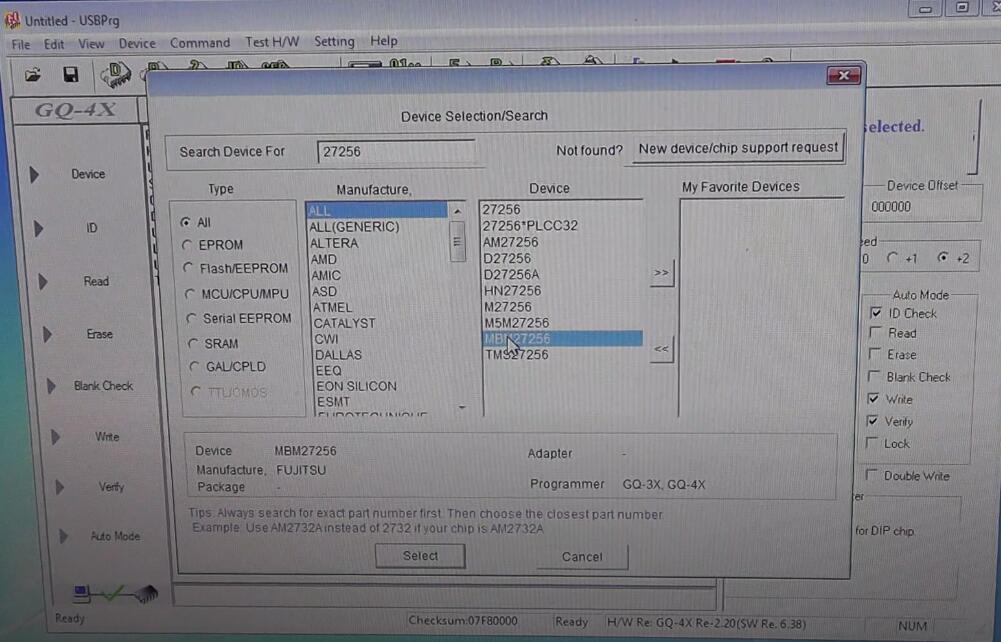Select AMD in Manufacture list
Viewport: 1001px width, 642px height.
[324, 259]
